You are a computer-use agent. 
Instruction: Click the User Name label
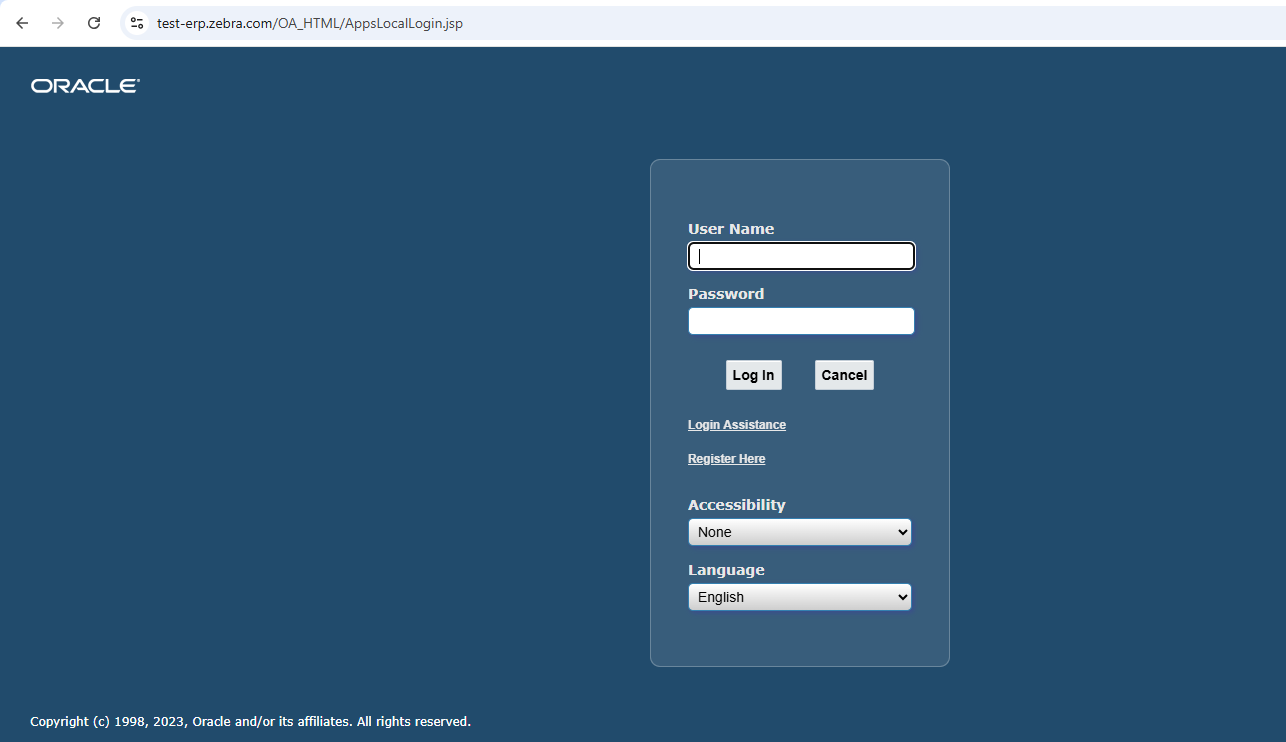coord(730,229)
